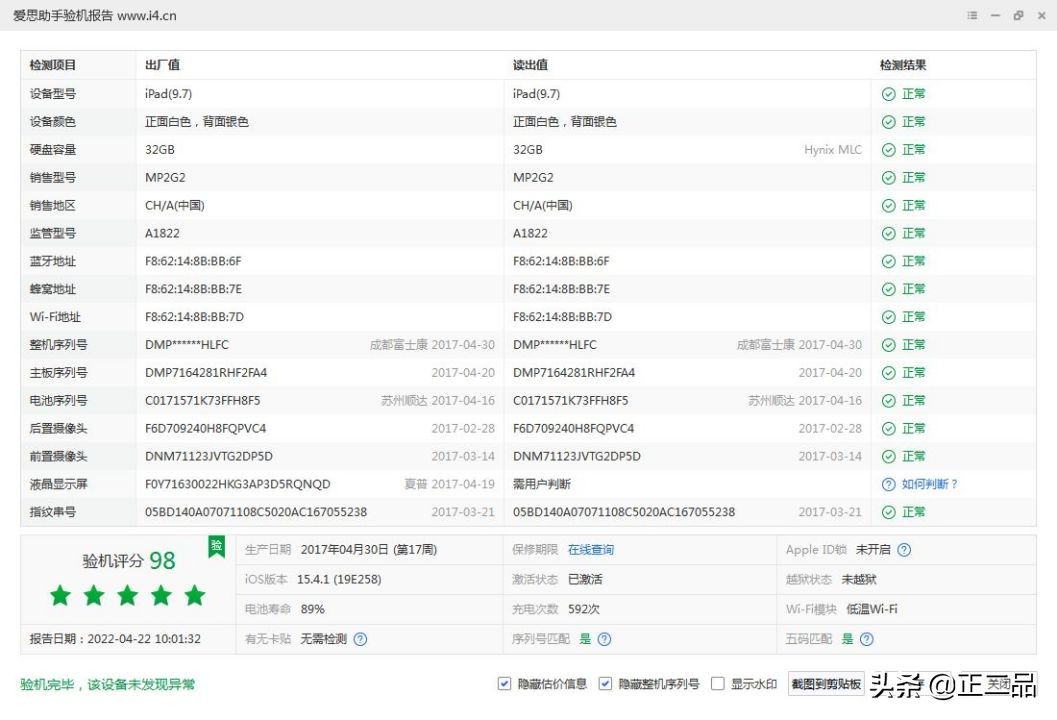Uncheck the 隐藏估价信息 checkbox
The height and width of the screenshot is (720, 1057).
(x=503, y=683)
